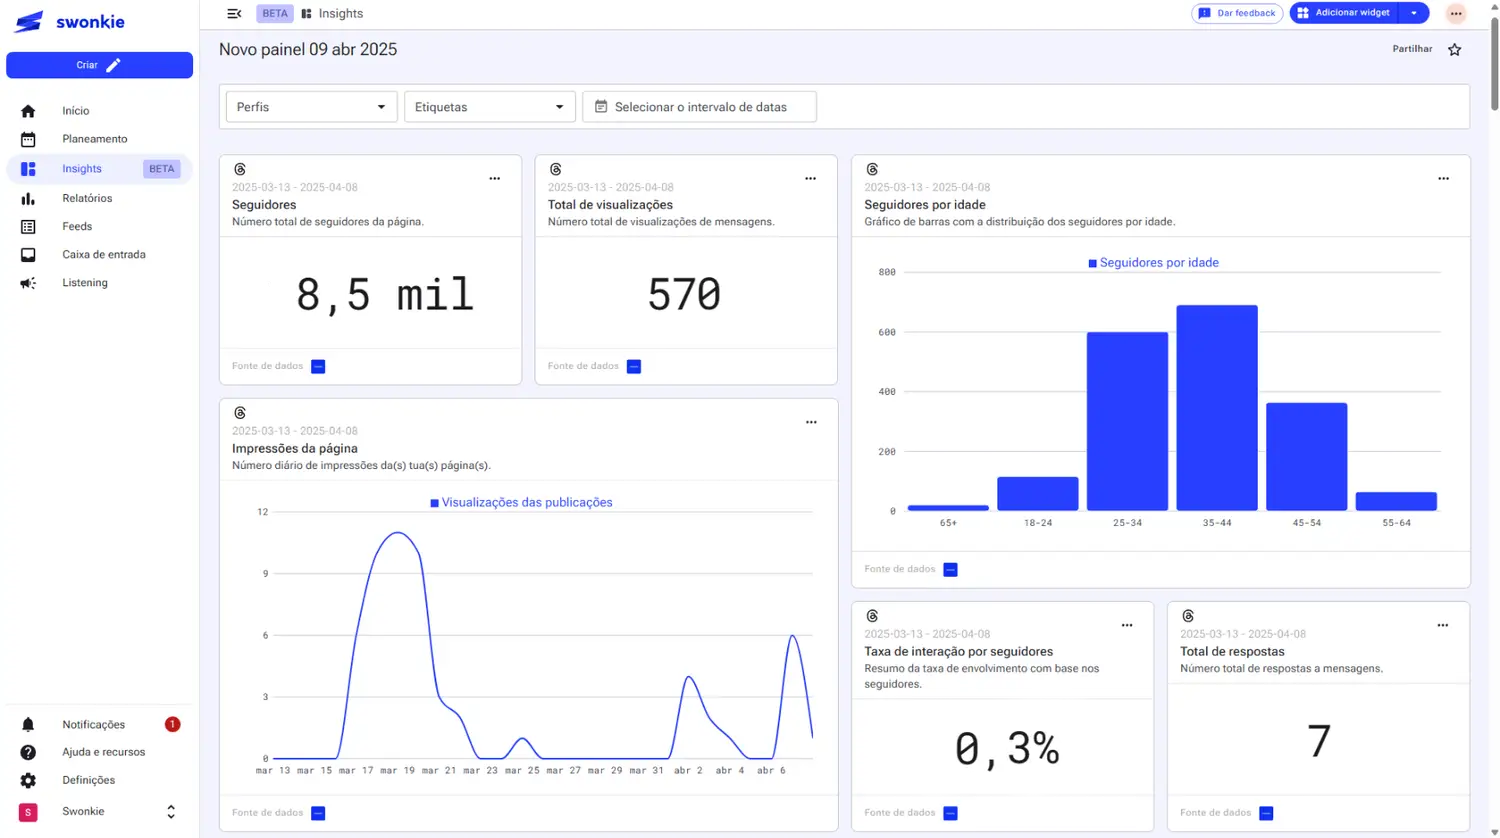This screenshot has height=838, width=1500.
Task: Expand the Perfis dropdown filter
Action: coord(311,107)
